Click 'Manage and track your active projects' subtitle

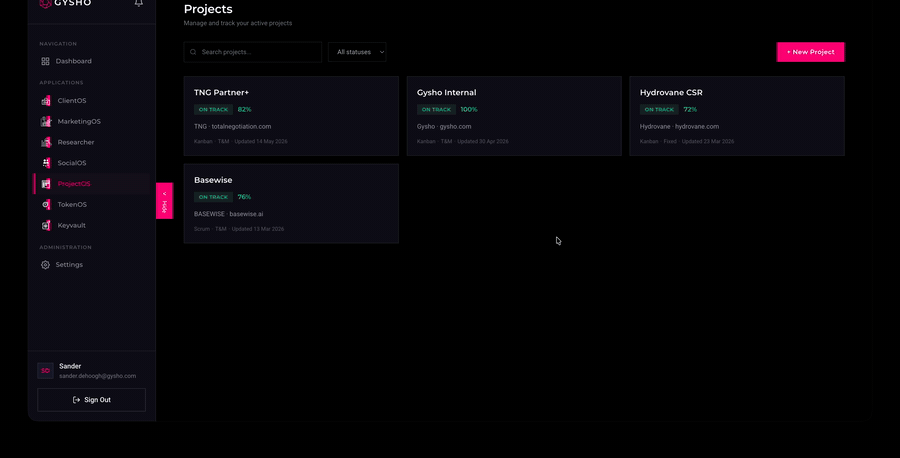click(238, 23)
